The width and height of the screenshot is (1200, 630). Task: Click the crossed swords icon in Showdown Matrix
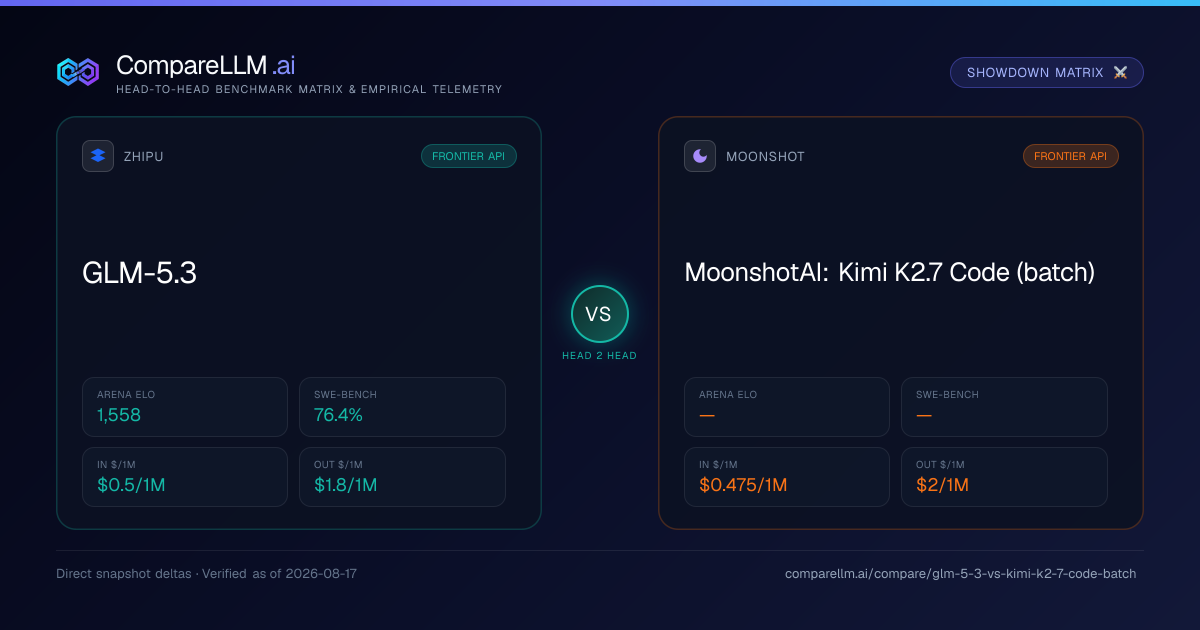[x=1120, y=73]
